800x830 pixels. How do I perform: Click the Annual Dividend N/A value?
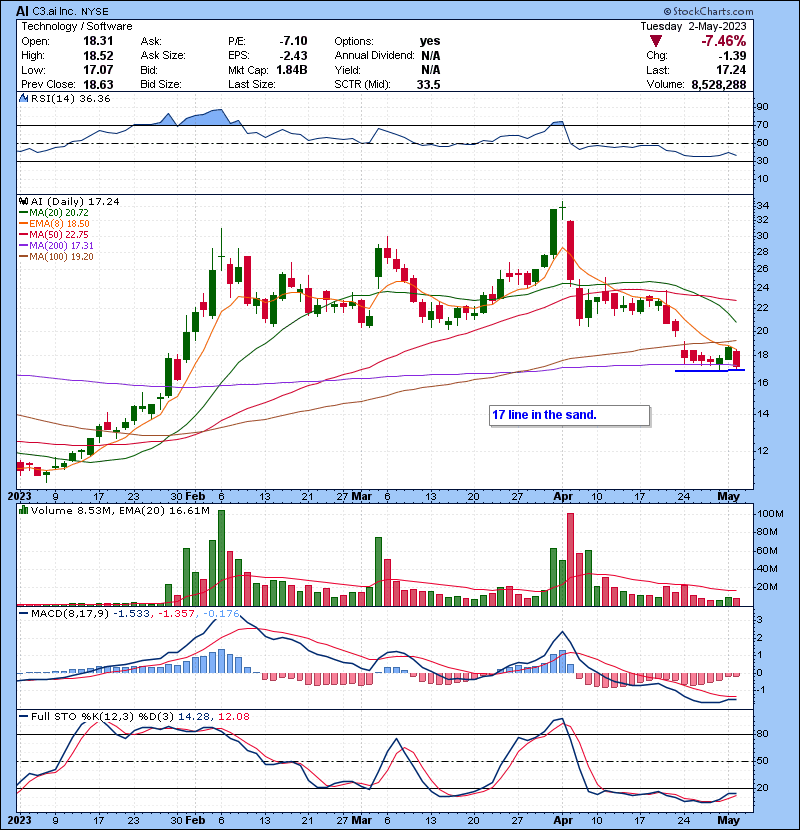point(430,55)
